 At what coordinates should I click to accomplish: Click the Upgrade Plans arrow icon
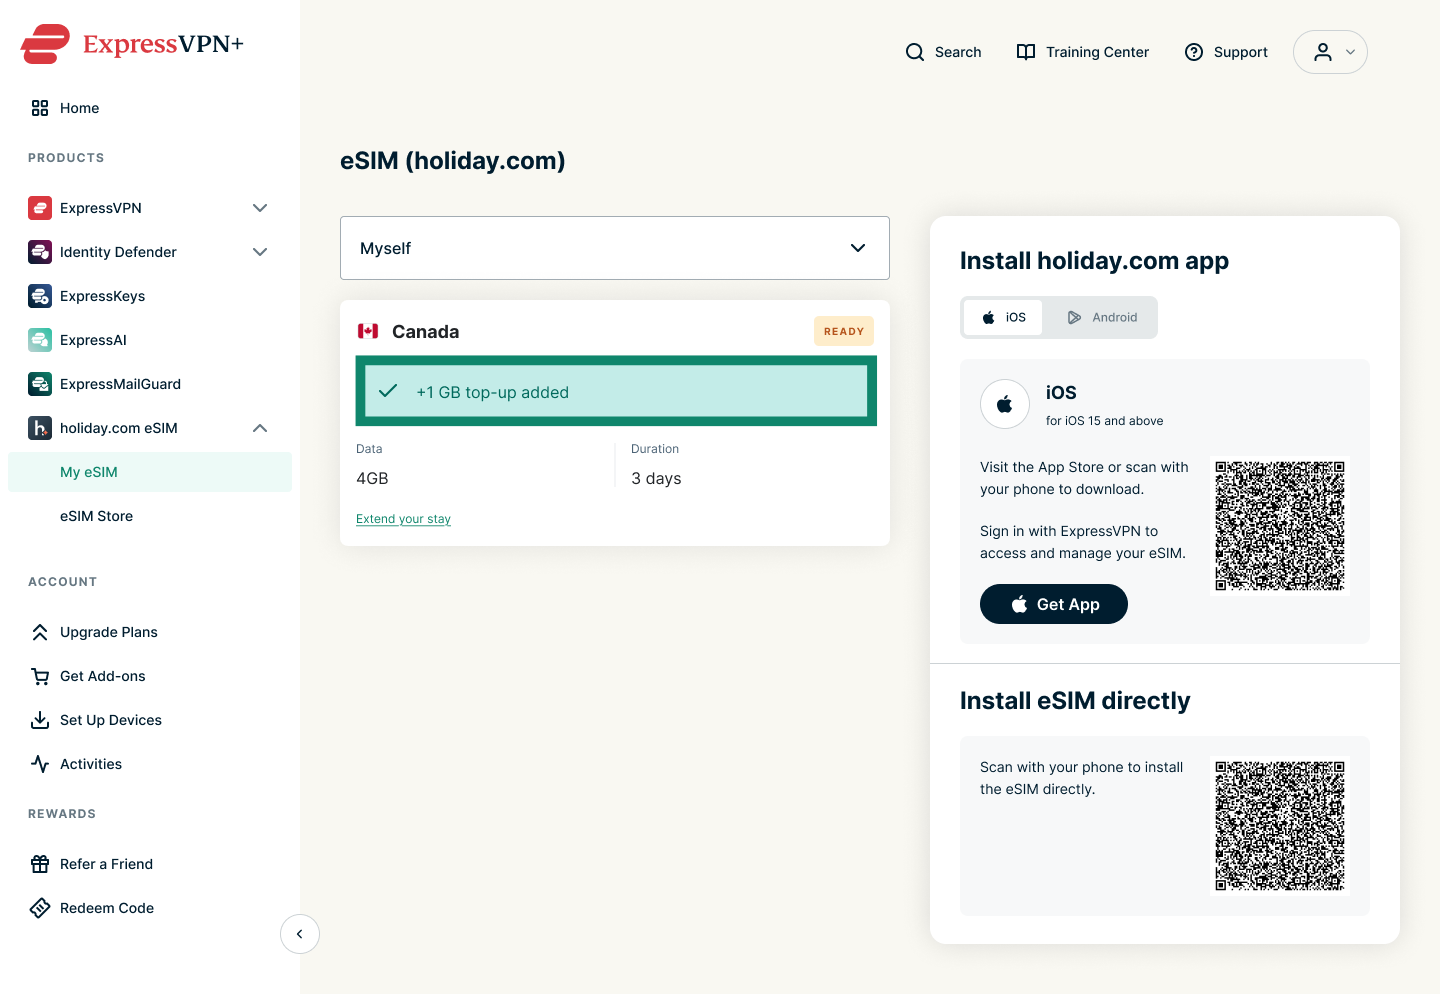coord(40,632)
